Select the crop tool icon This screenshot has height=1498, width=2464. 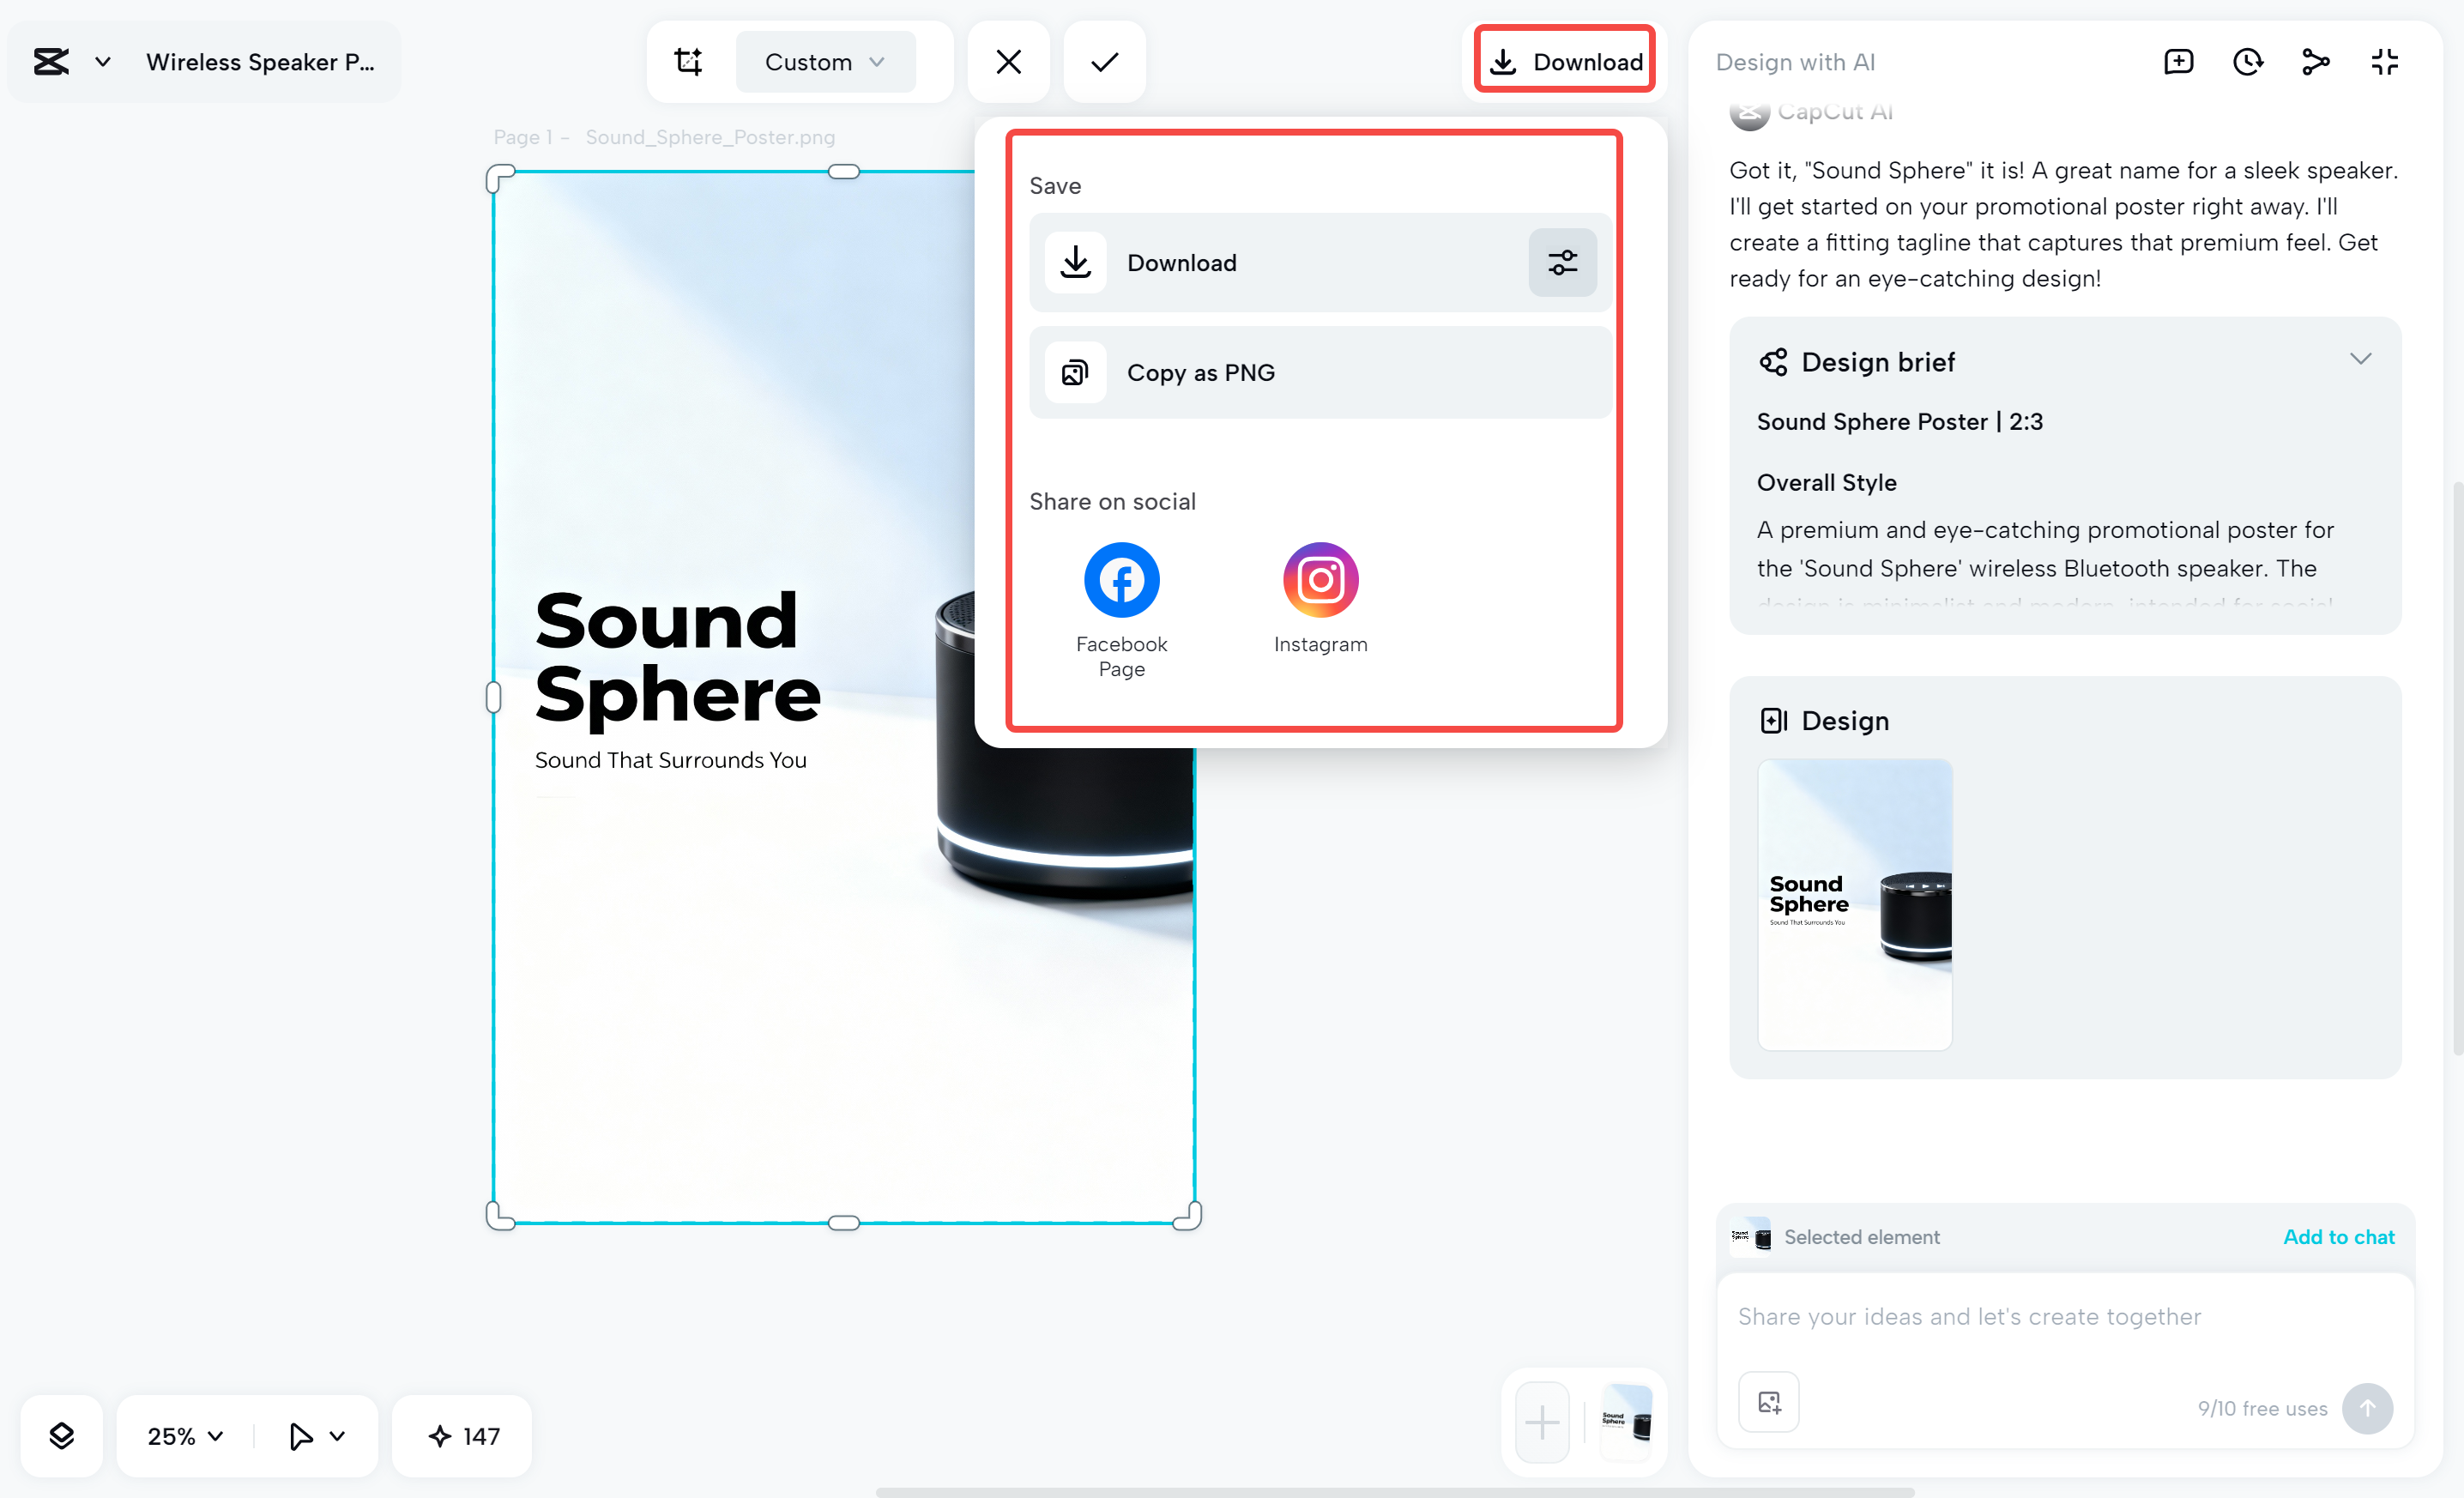(x=689, y=62)
